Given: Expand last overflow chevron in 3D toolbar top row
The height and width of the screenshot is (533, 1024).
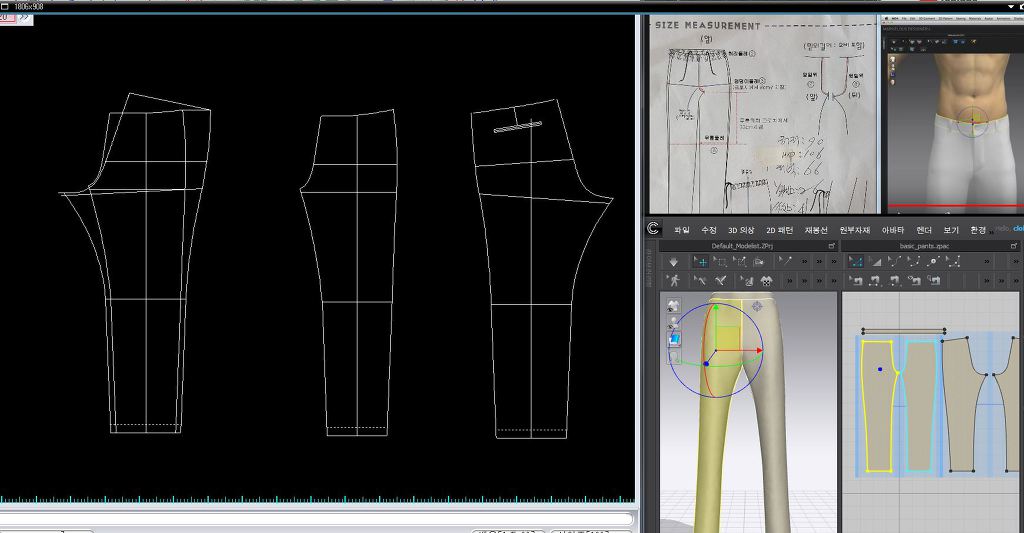Looking at the screenshot, I should pyautogui.click(x=834, y=261).
